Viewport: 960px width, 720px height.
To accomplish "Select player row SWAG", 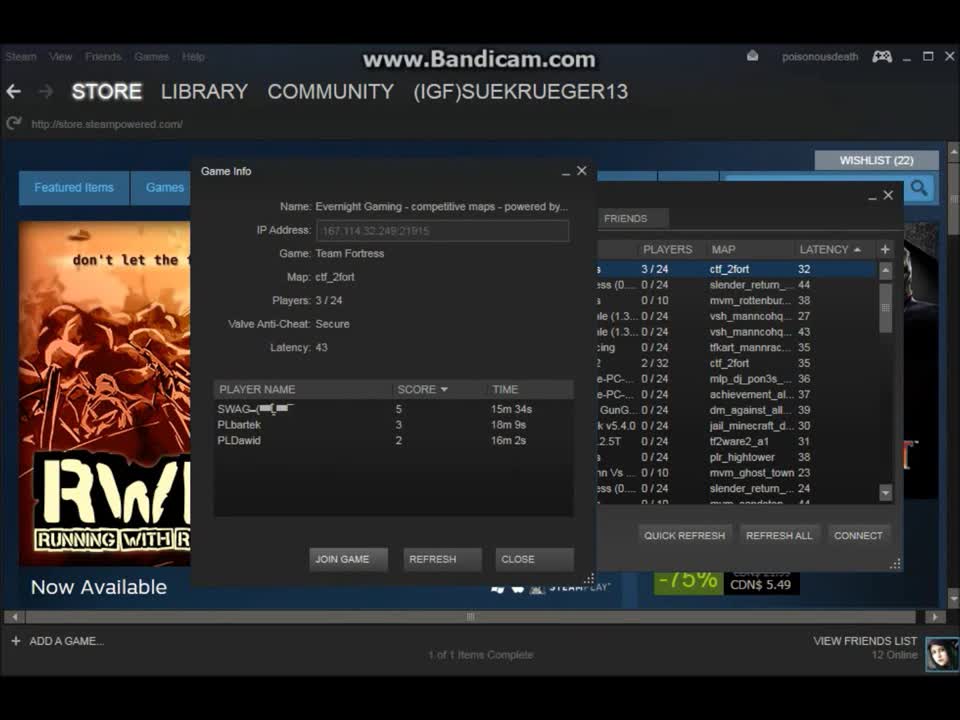I will 393,409.
